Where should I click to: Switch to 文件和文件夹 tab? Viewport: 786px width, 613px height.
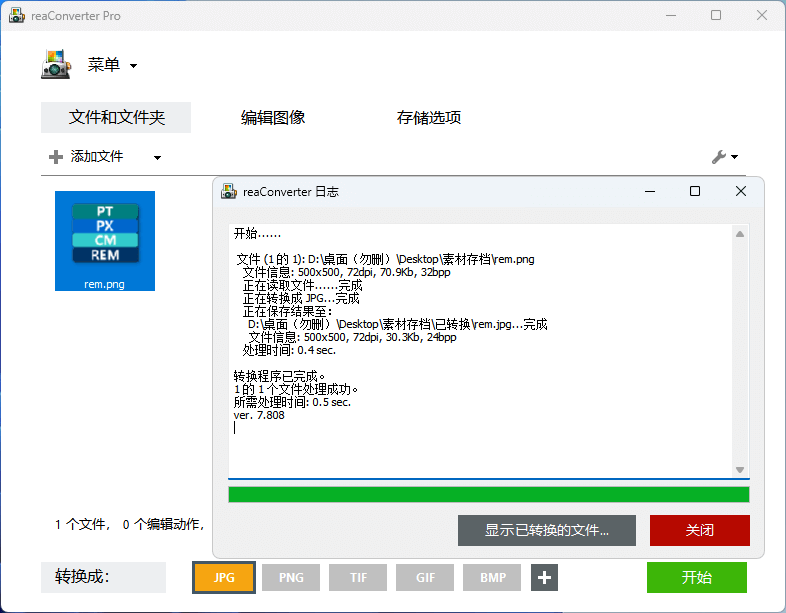coord(116,117)
